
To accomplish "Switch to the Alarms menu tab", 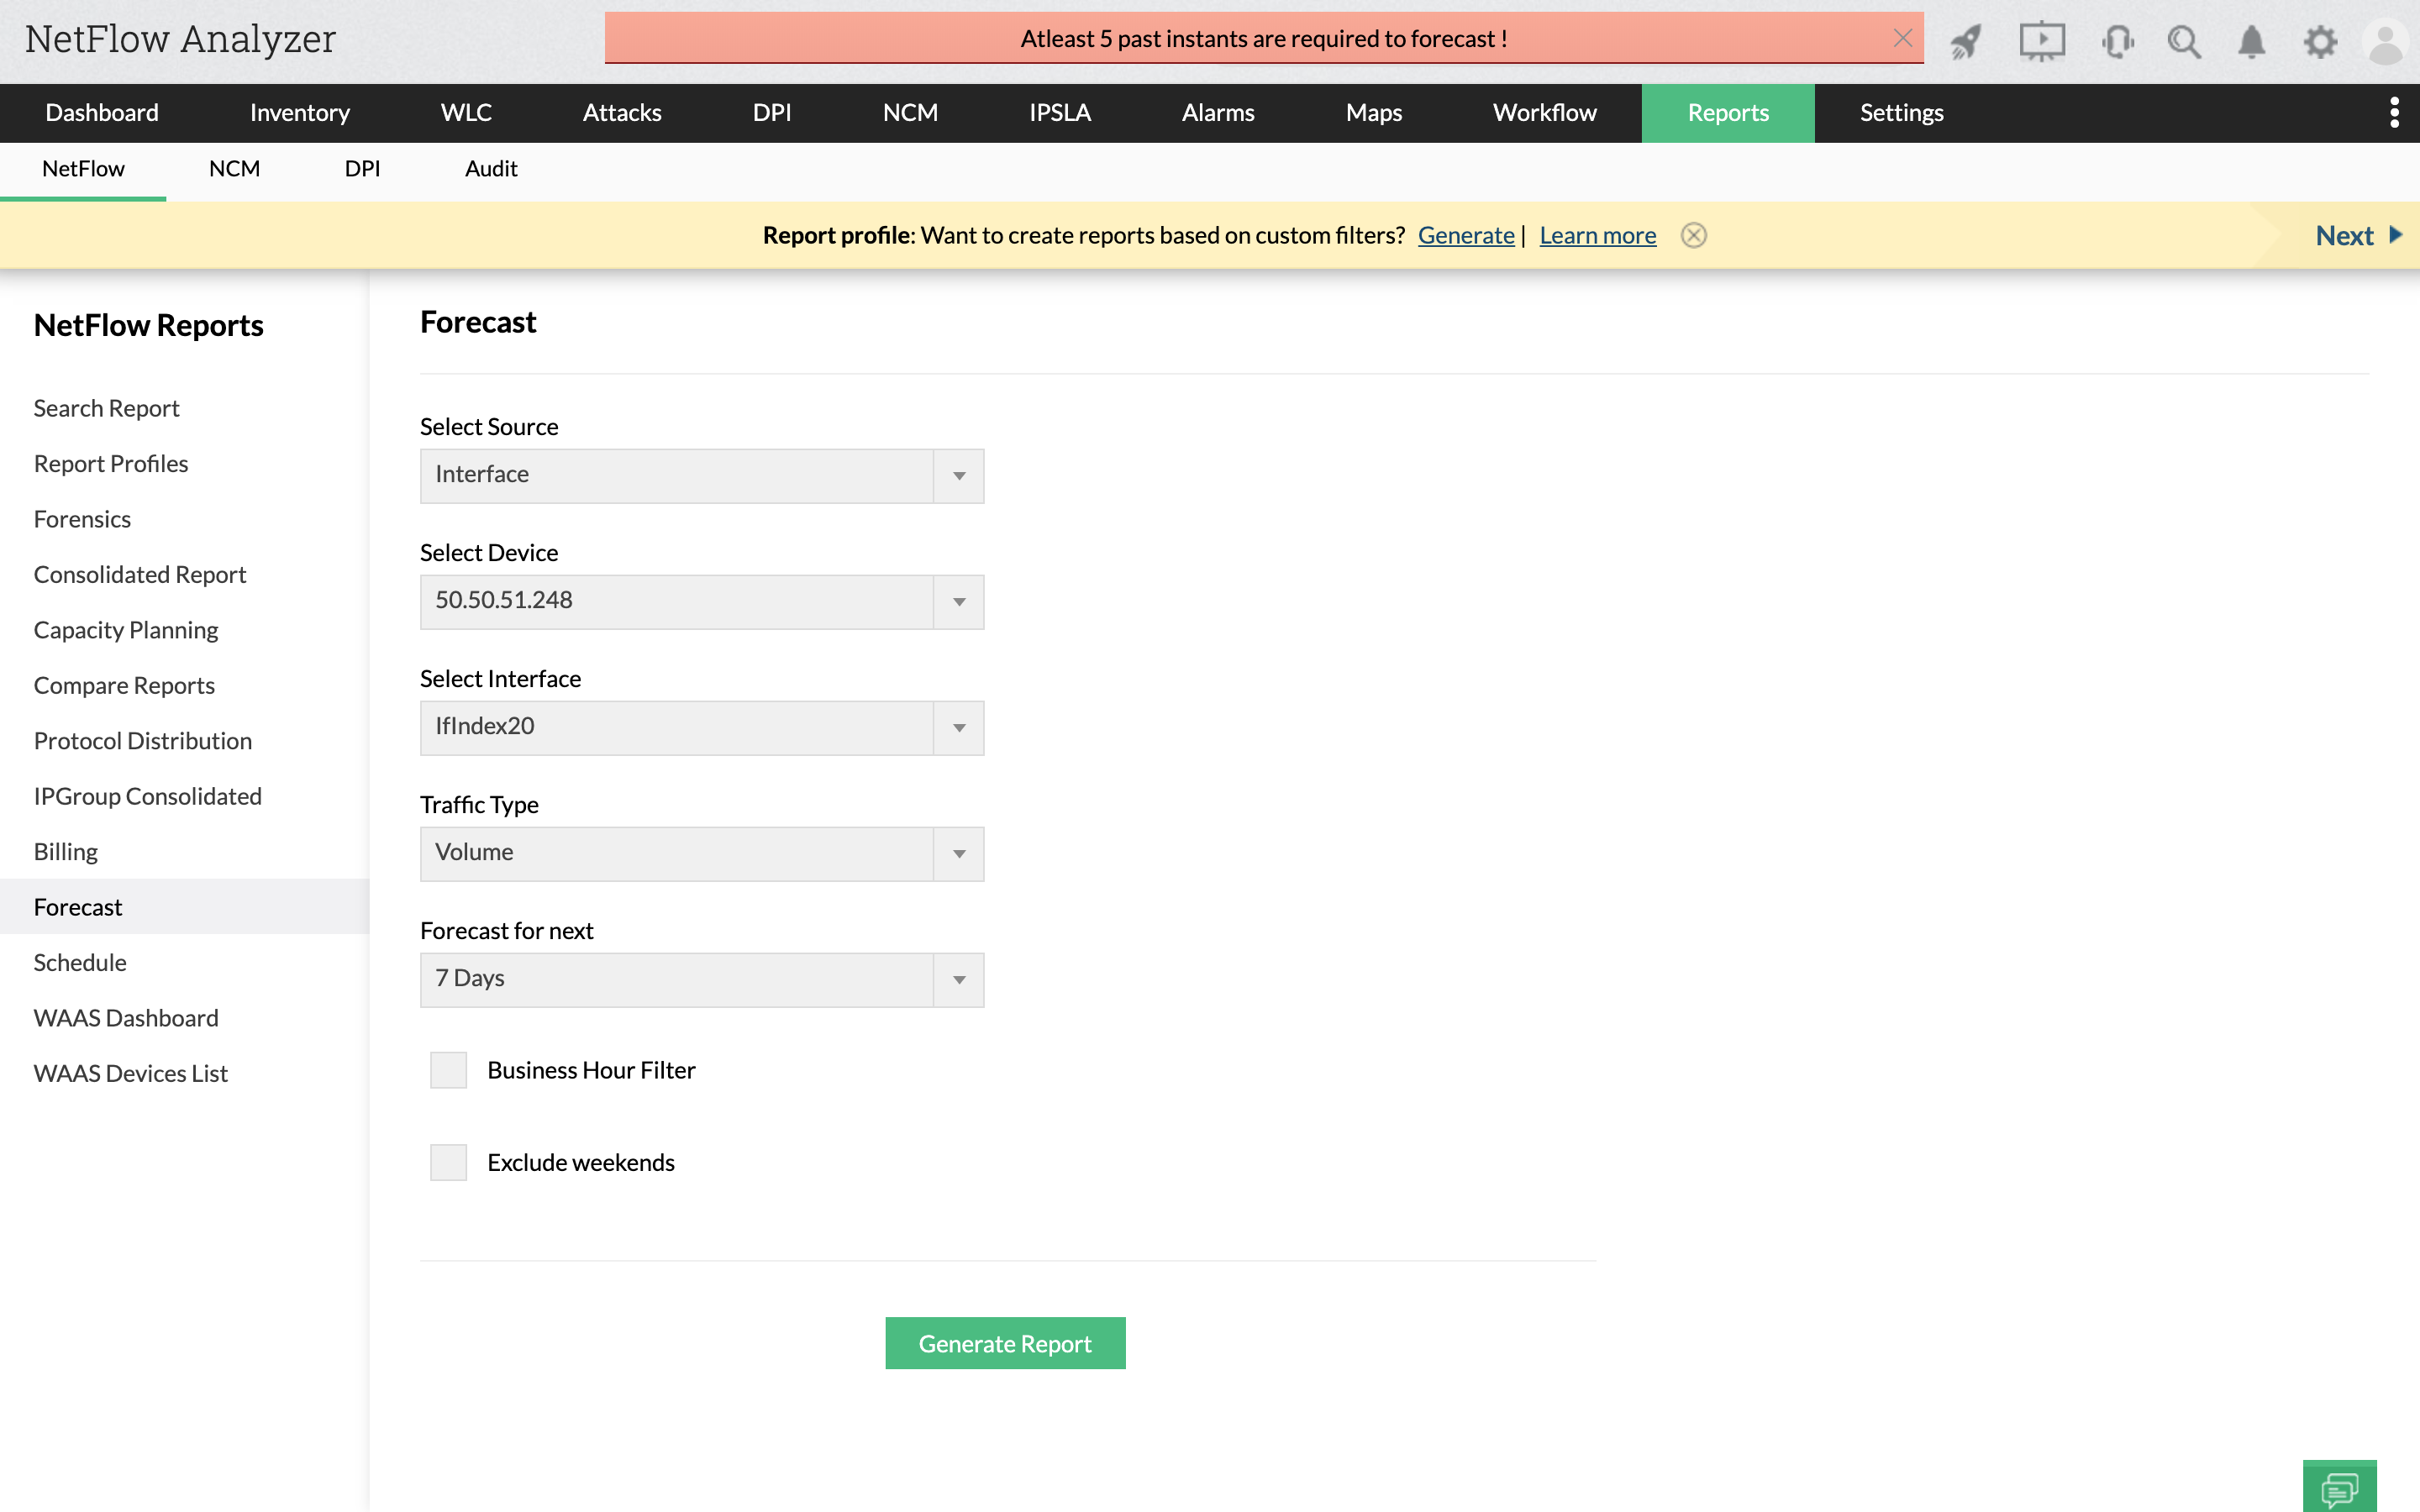I will coord(1217,113).
